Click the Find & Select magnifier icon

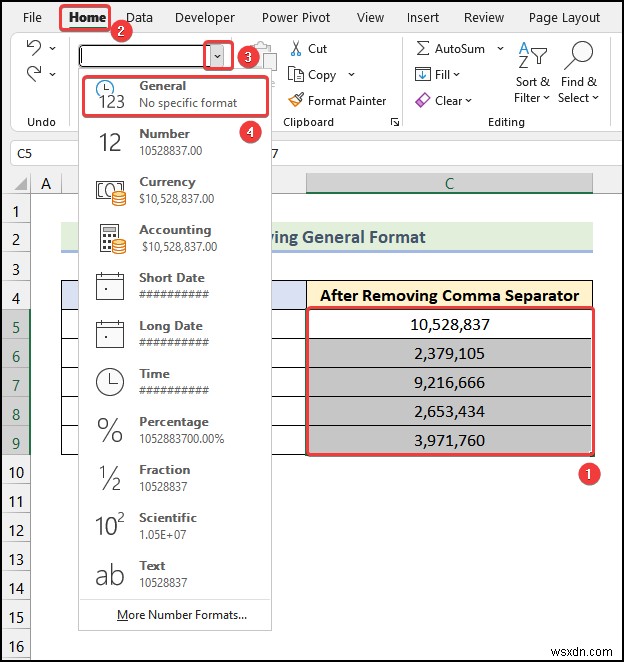[x=578, y=55]
